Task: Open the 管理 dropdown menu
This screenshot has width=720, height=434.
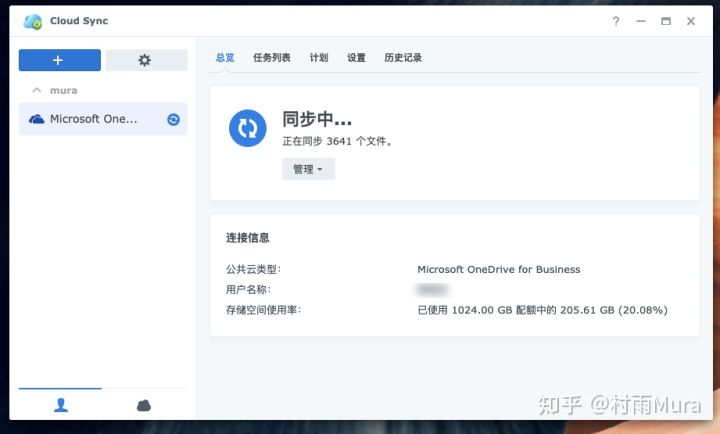Action: tap(308, 169)
